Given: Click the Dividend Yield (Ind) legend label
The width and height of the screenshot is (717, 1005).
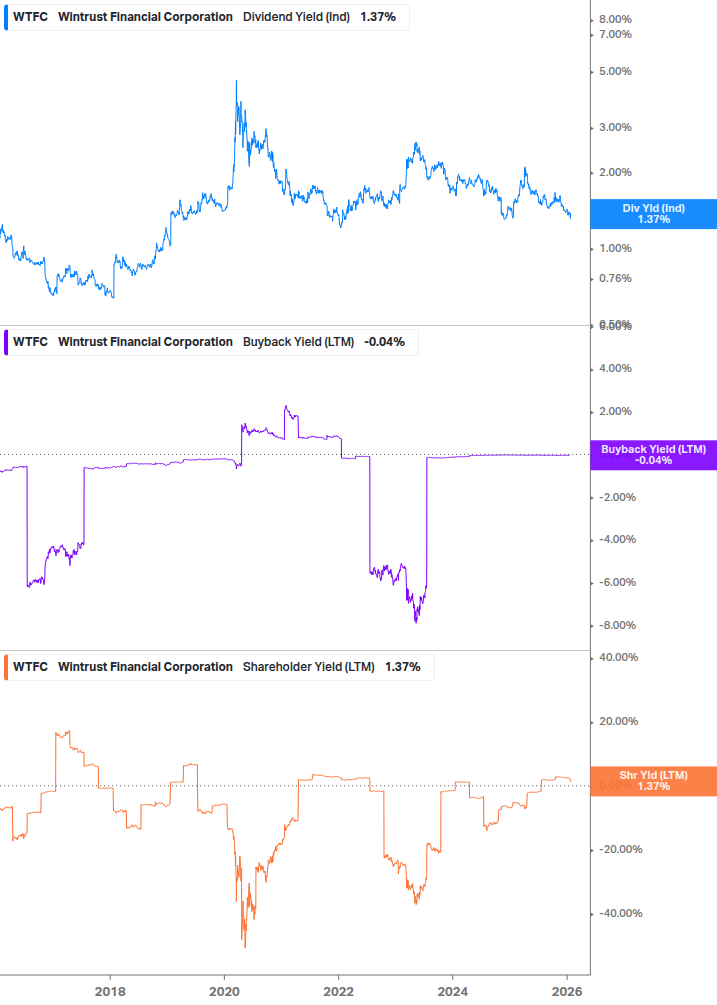Looking at the screenshot, I should pyautogui.click(x=297, y=17).
